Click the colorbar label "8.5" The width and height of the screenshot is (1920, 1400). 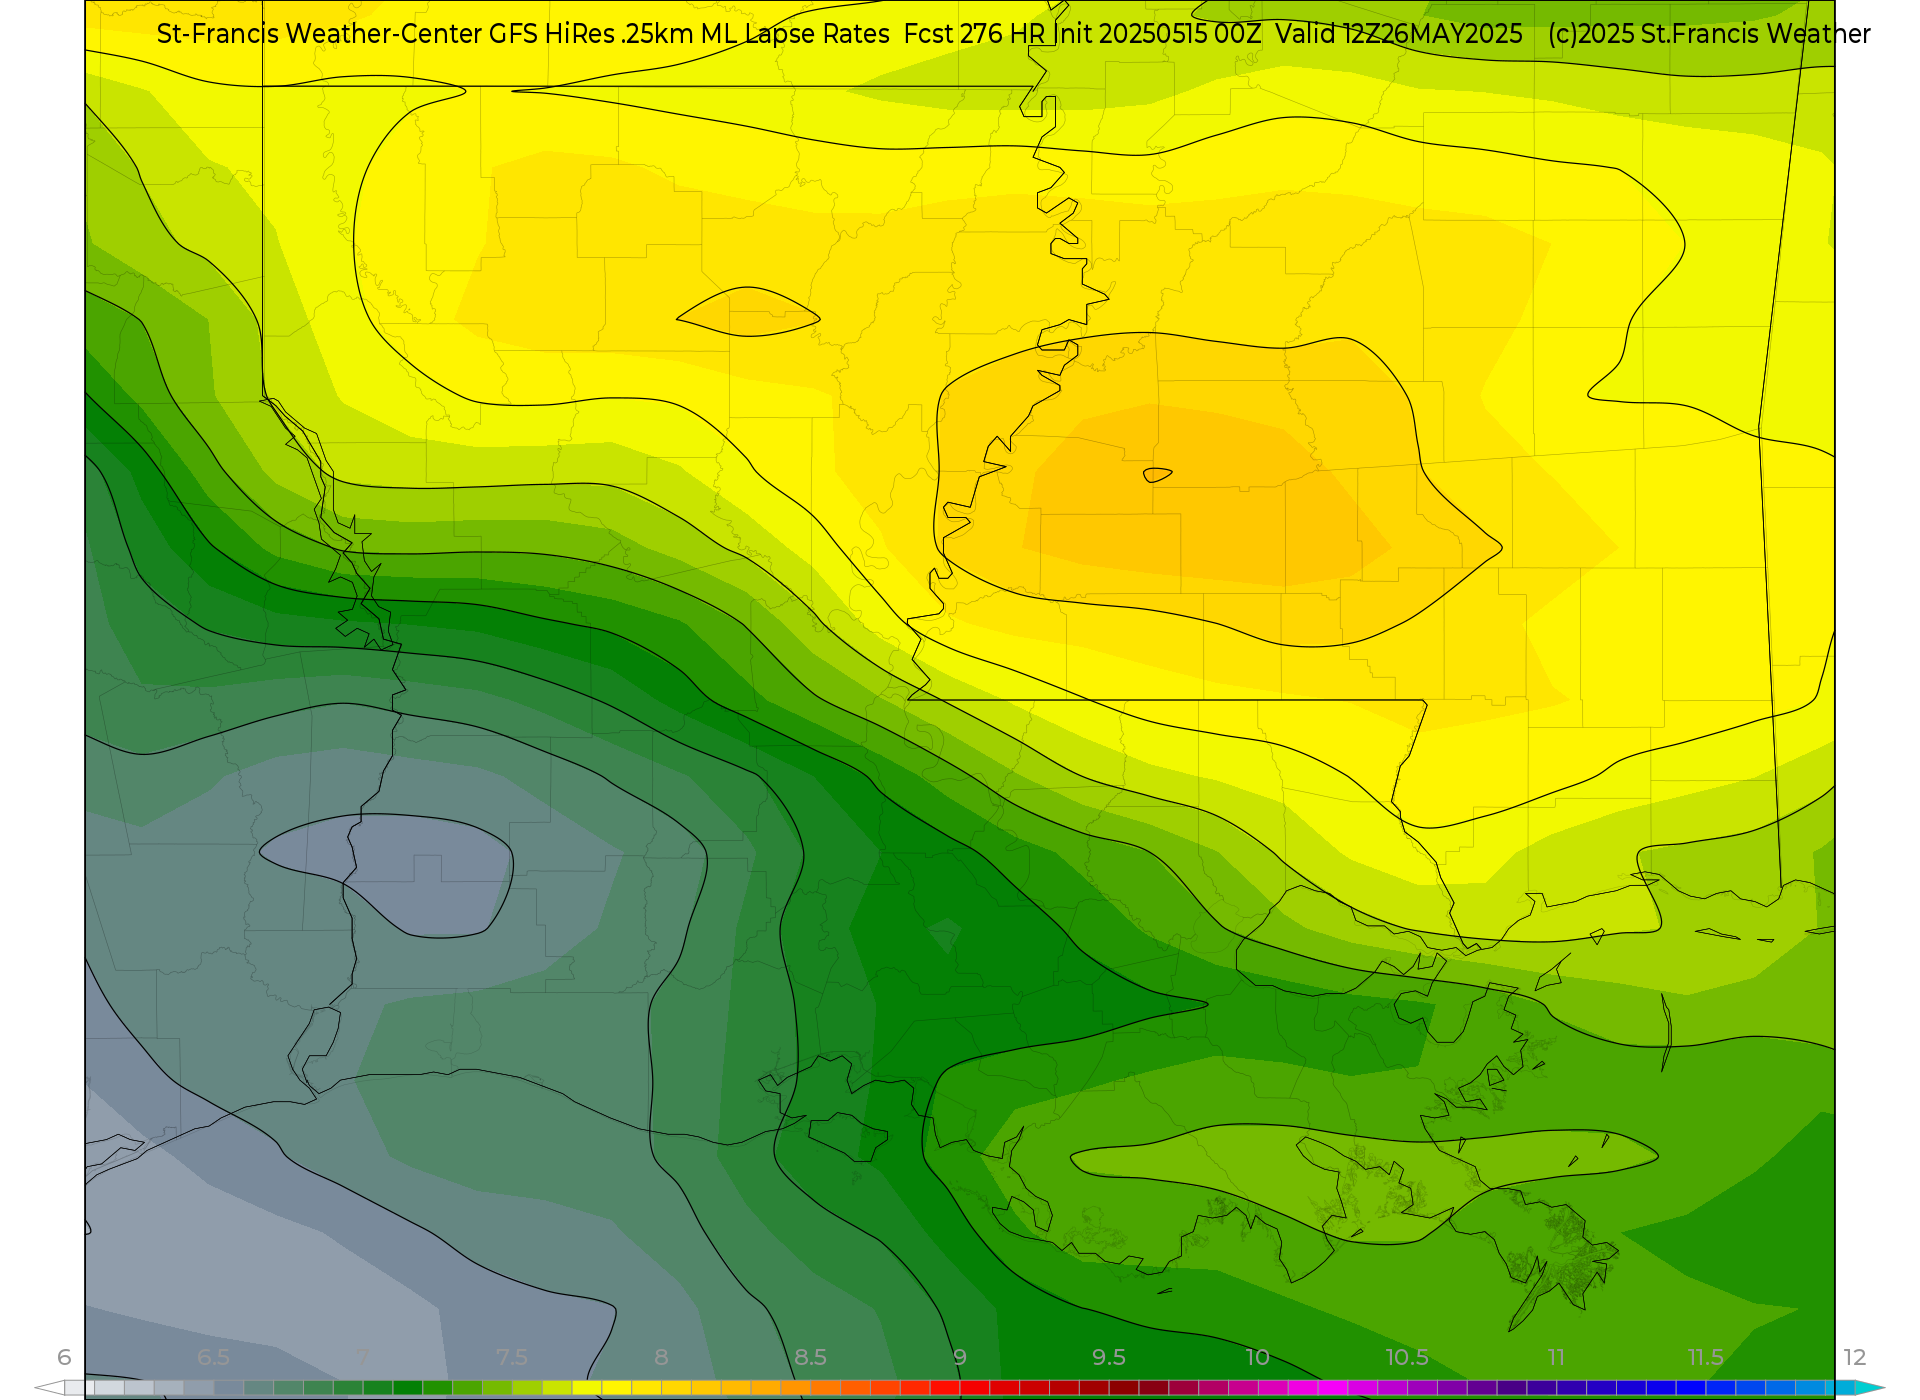pos(810,1357)
